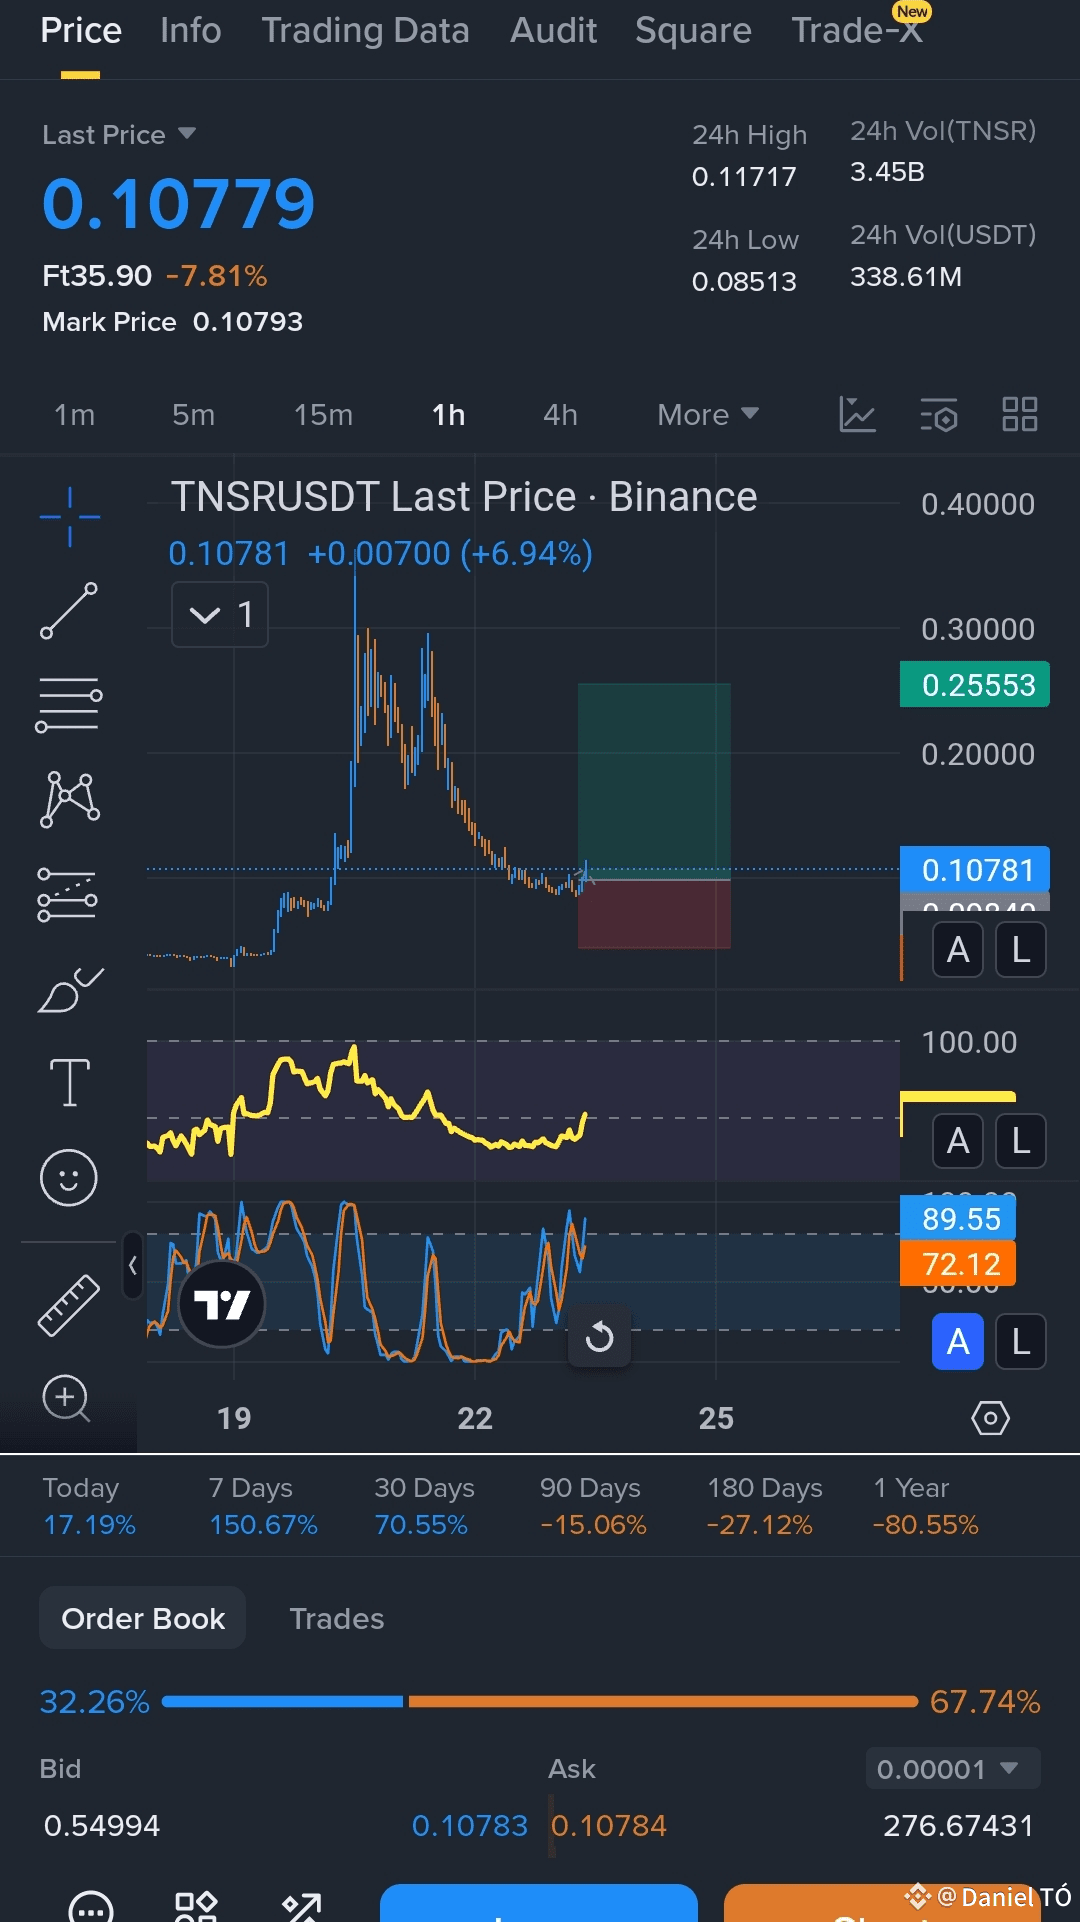Image resolution: width=1080 pixels, height=1922 pixels.
Task: Toggle log scale L on stochastic pane
Action: (1021, 1342)
